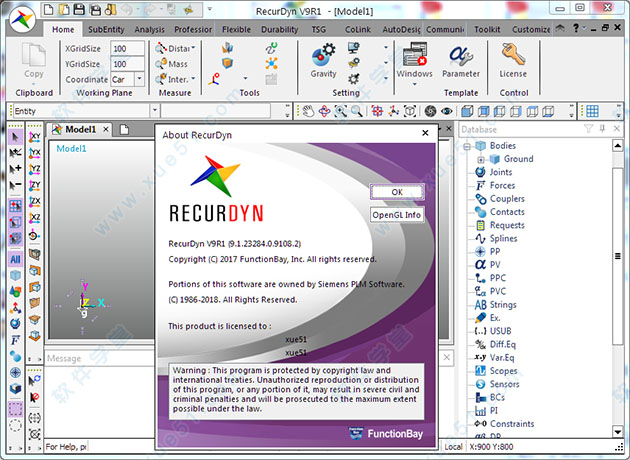Open the Gravity setting
The image size is (630, 460).
[323, 60]
